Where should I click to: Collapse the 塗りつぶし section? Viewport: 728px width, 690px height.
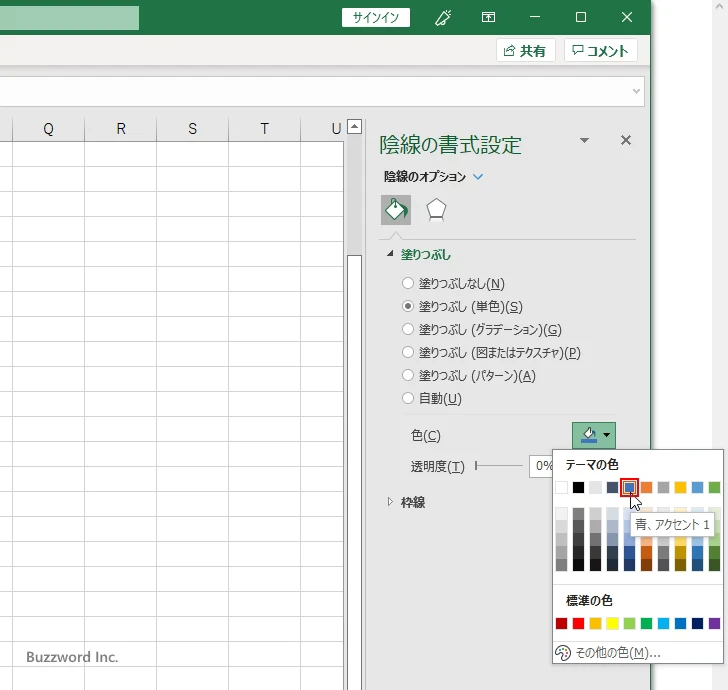pyautogui.click(x=390, y=254)
